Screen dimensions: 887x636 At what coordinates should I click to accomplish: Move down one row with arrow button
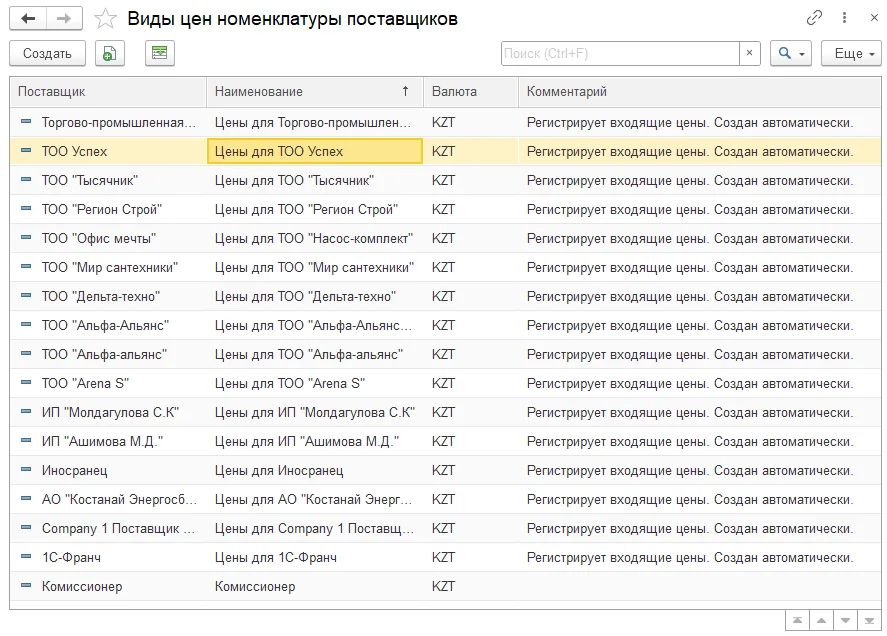(x=845, y=621)
